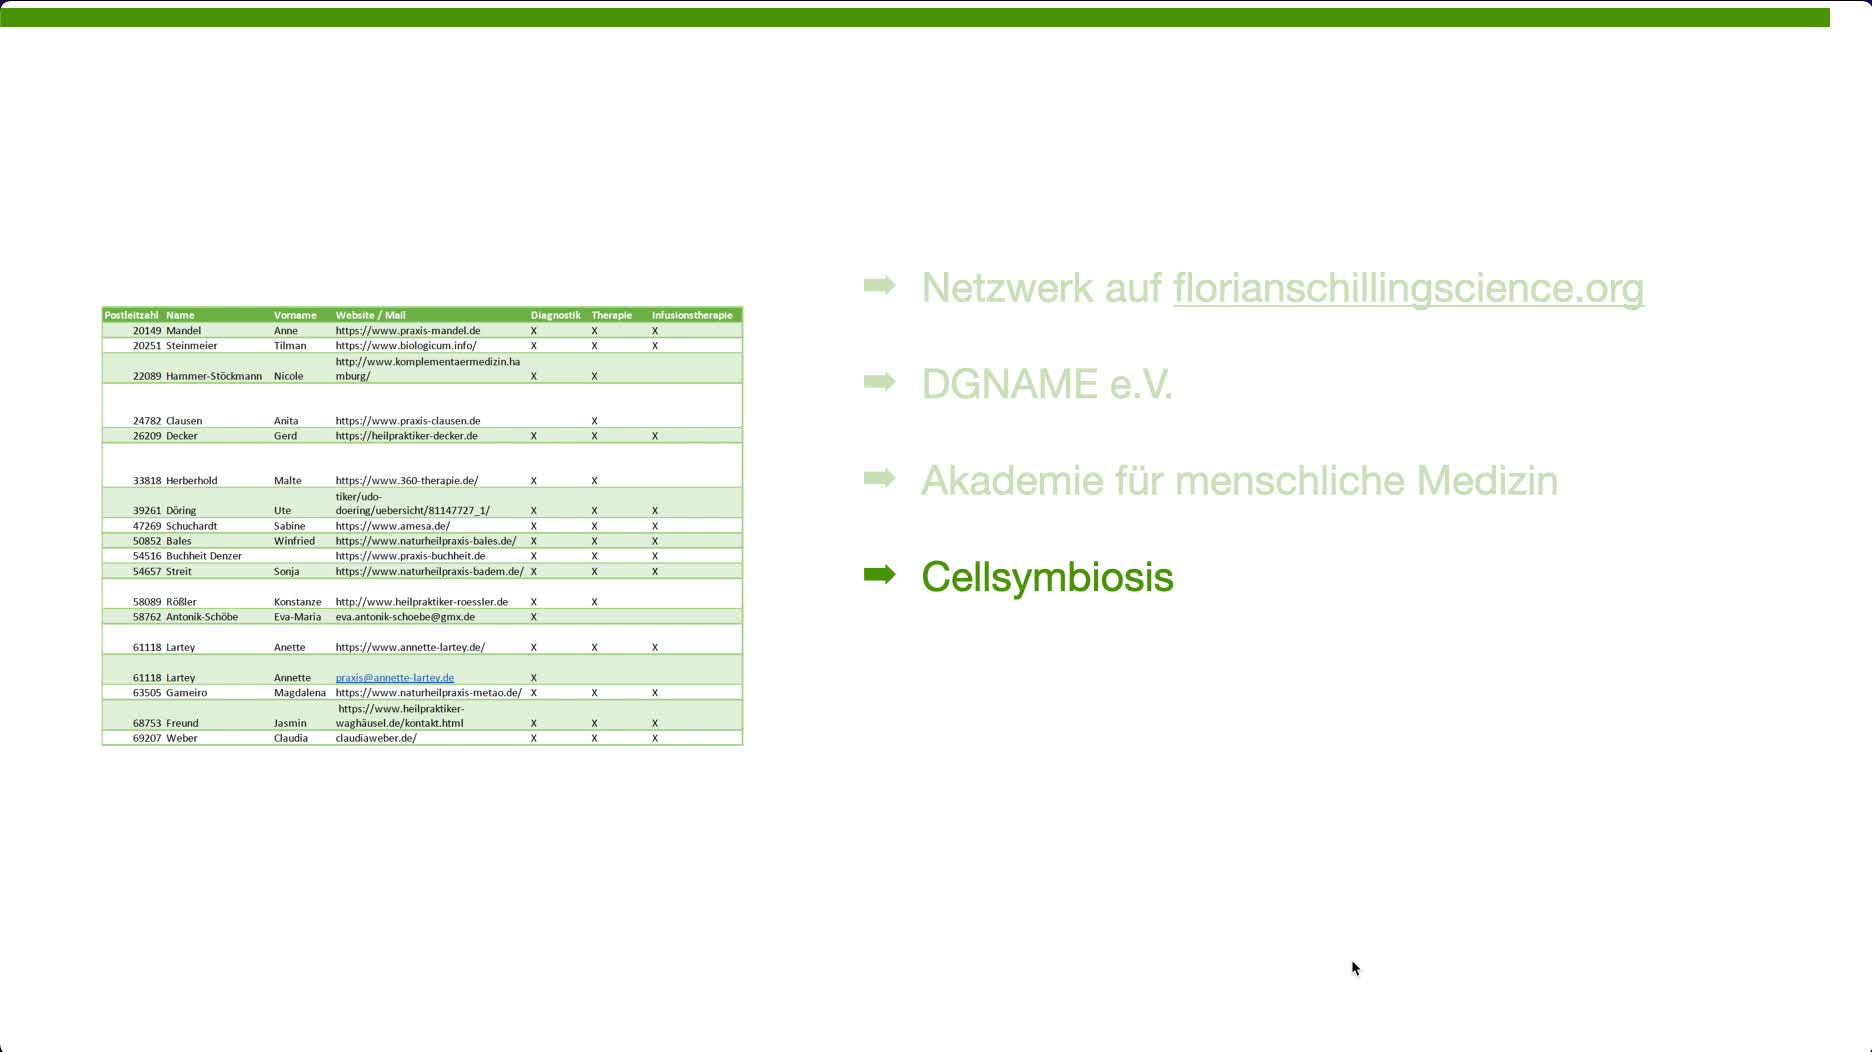
Task: Click the waghäusel.de/kontakt.html website cell
Action: (x=400, y=716)
